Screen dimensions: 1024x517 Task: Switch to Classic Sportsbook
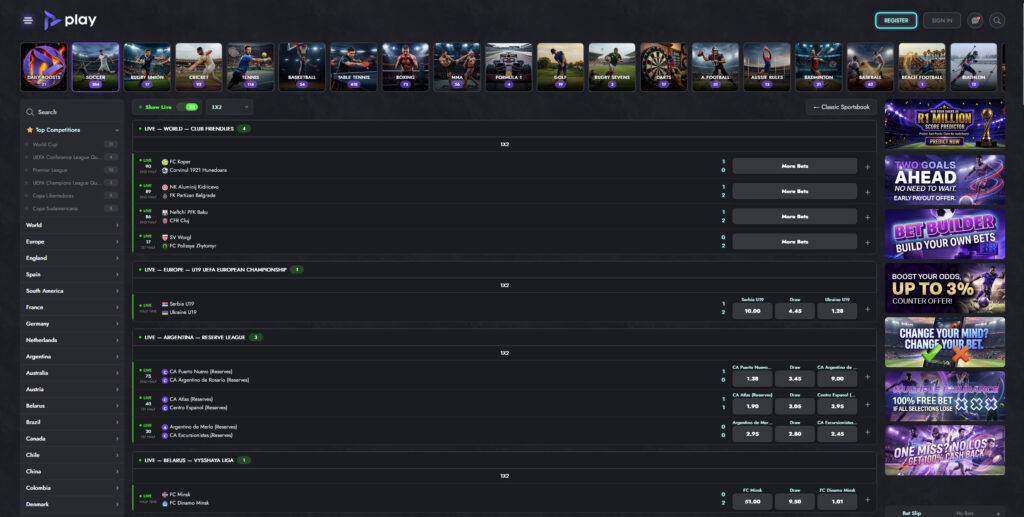[x=841, y=107]
